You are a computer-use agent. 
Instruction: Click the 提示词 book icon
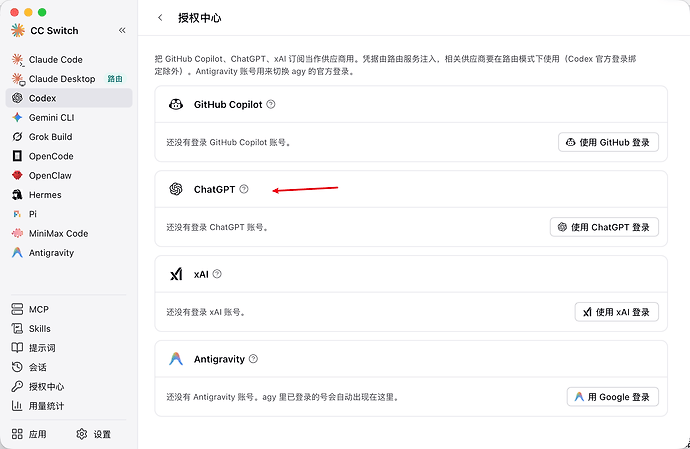[x=17, y=348]
